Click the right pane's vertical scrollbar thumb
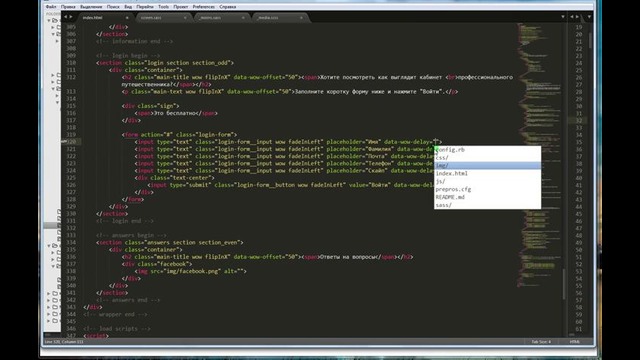 590,40
